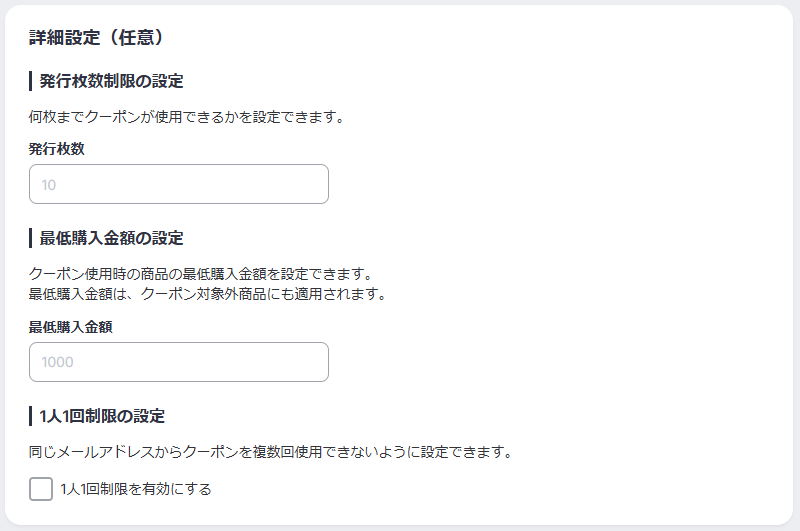Click the 1人1回制限を有効にする label text
This screenshot has height=531, width=800.
(136, 489)
